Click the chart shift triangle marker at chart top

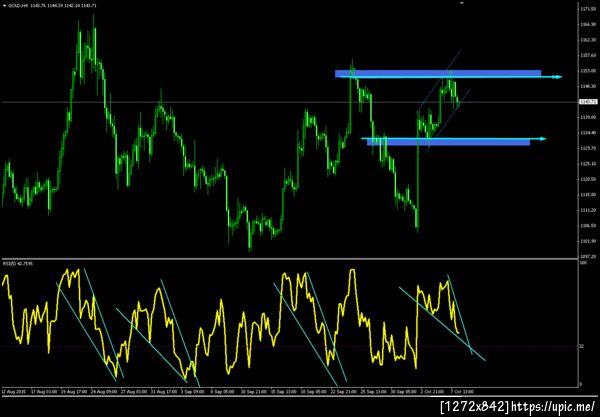[x=462, y=3]
